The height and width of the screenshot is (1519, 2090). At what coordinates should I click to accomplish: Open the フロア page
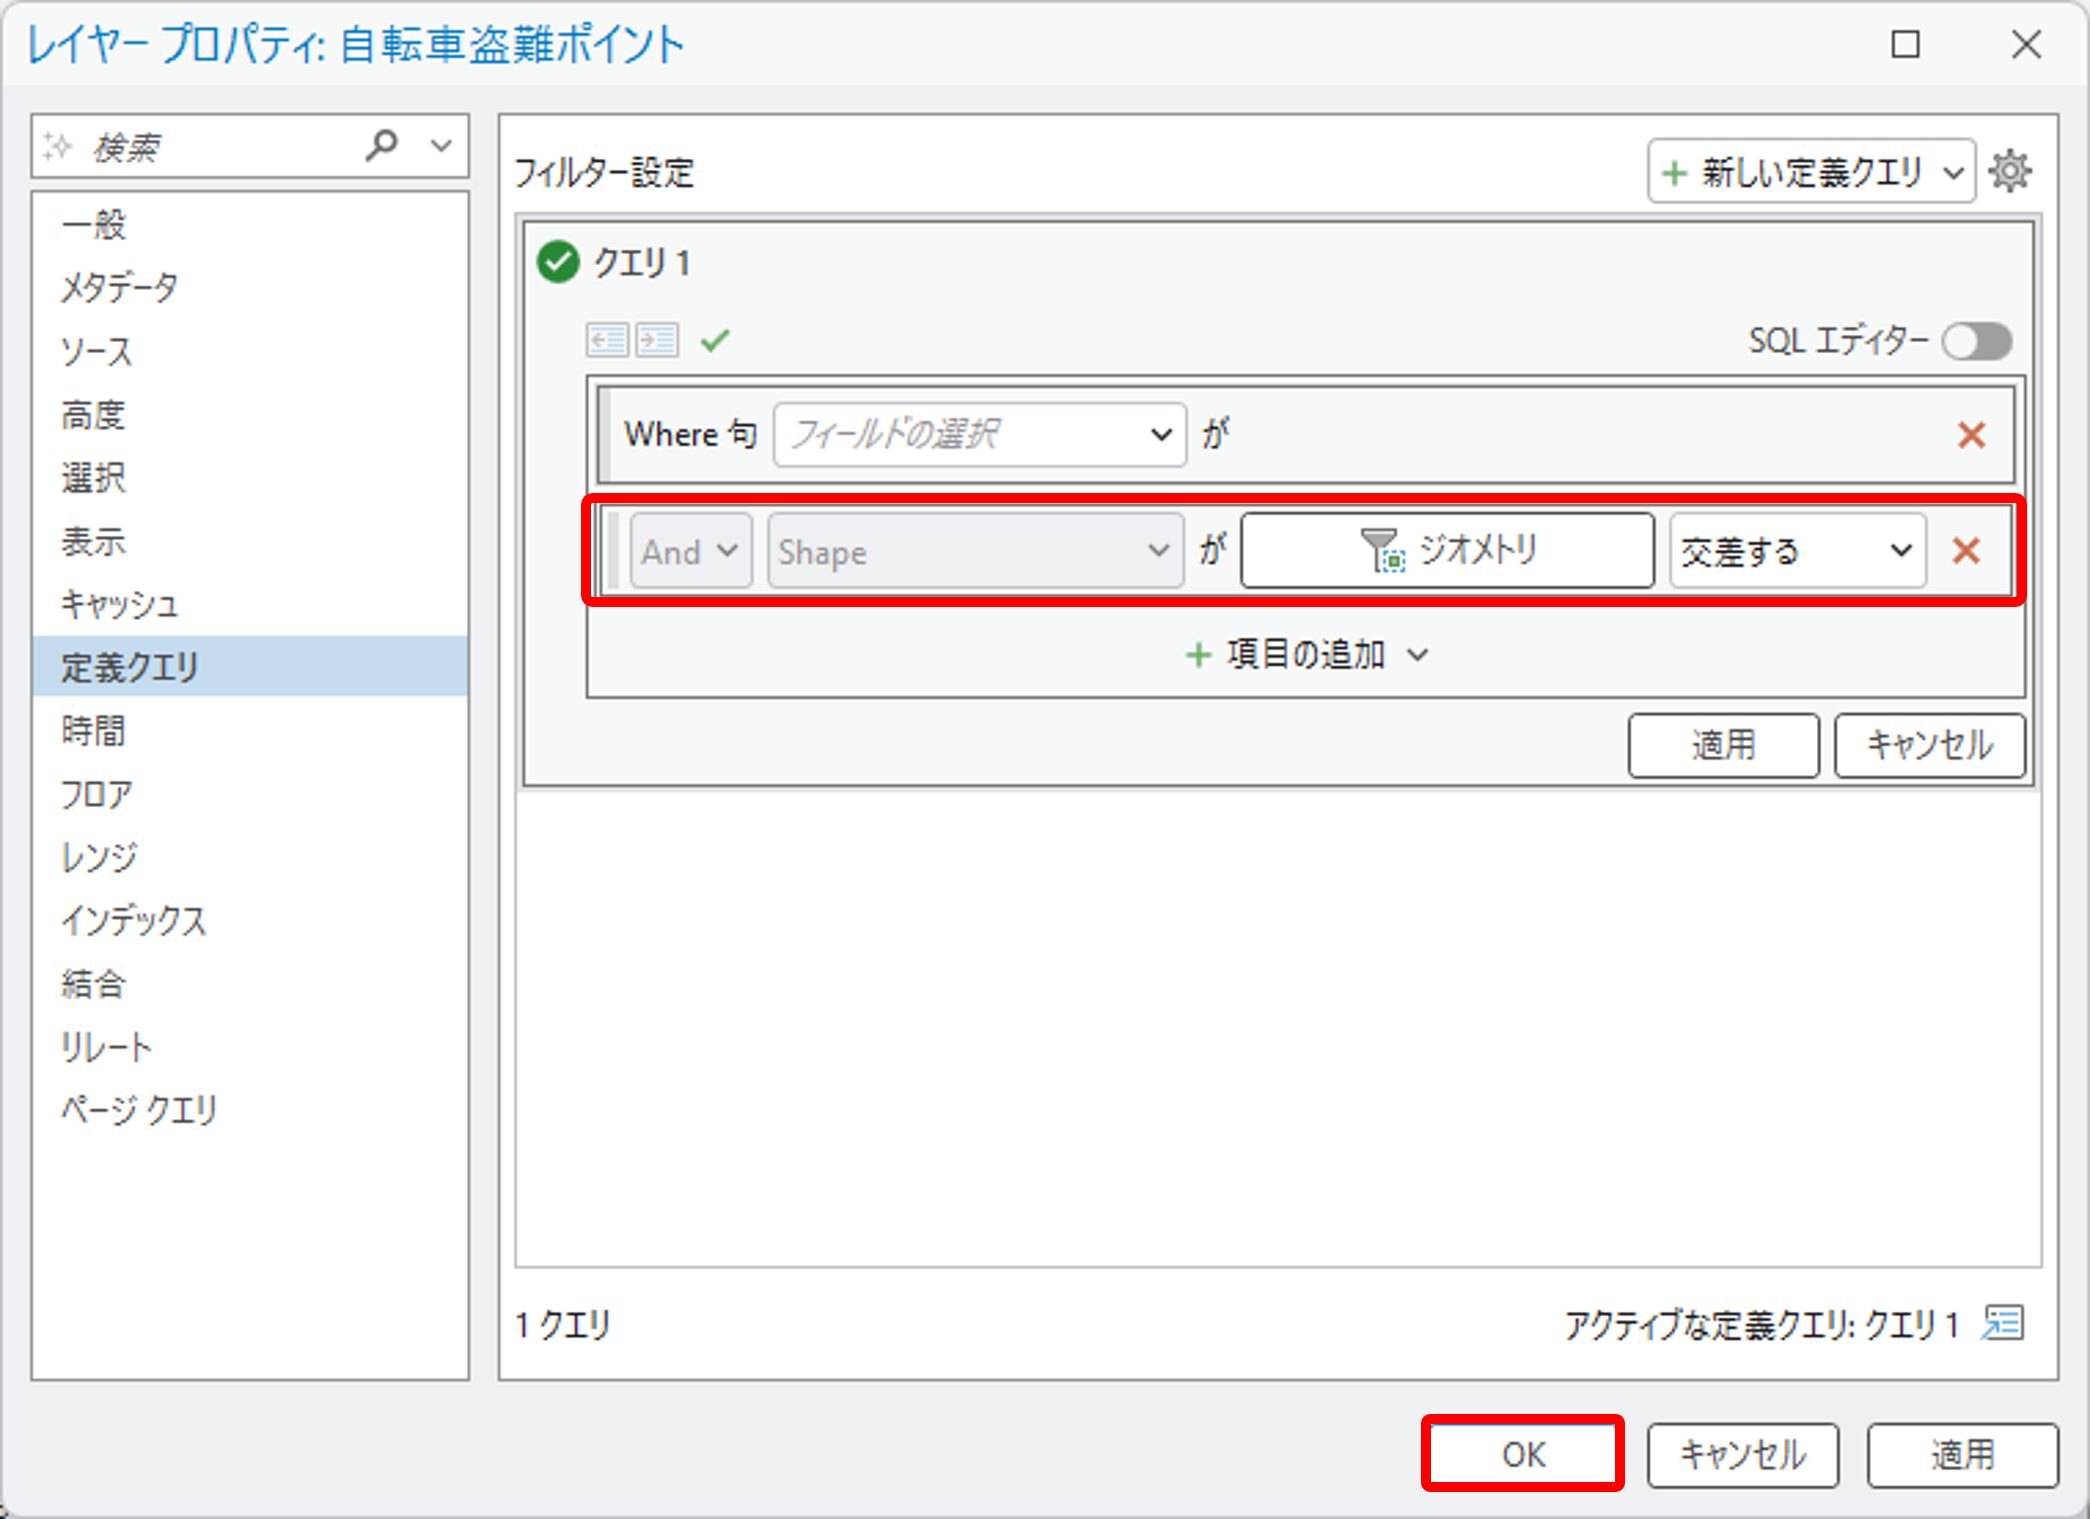click(250, 794)
